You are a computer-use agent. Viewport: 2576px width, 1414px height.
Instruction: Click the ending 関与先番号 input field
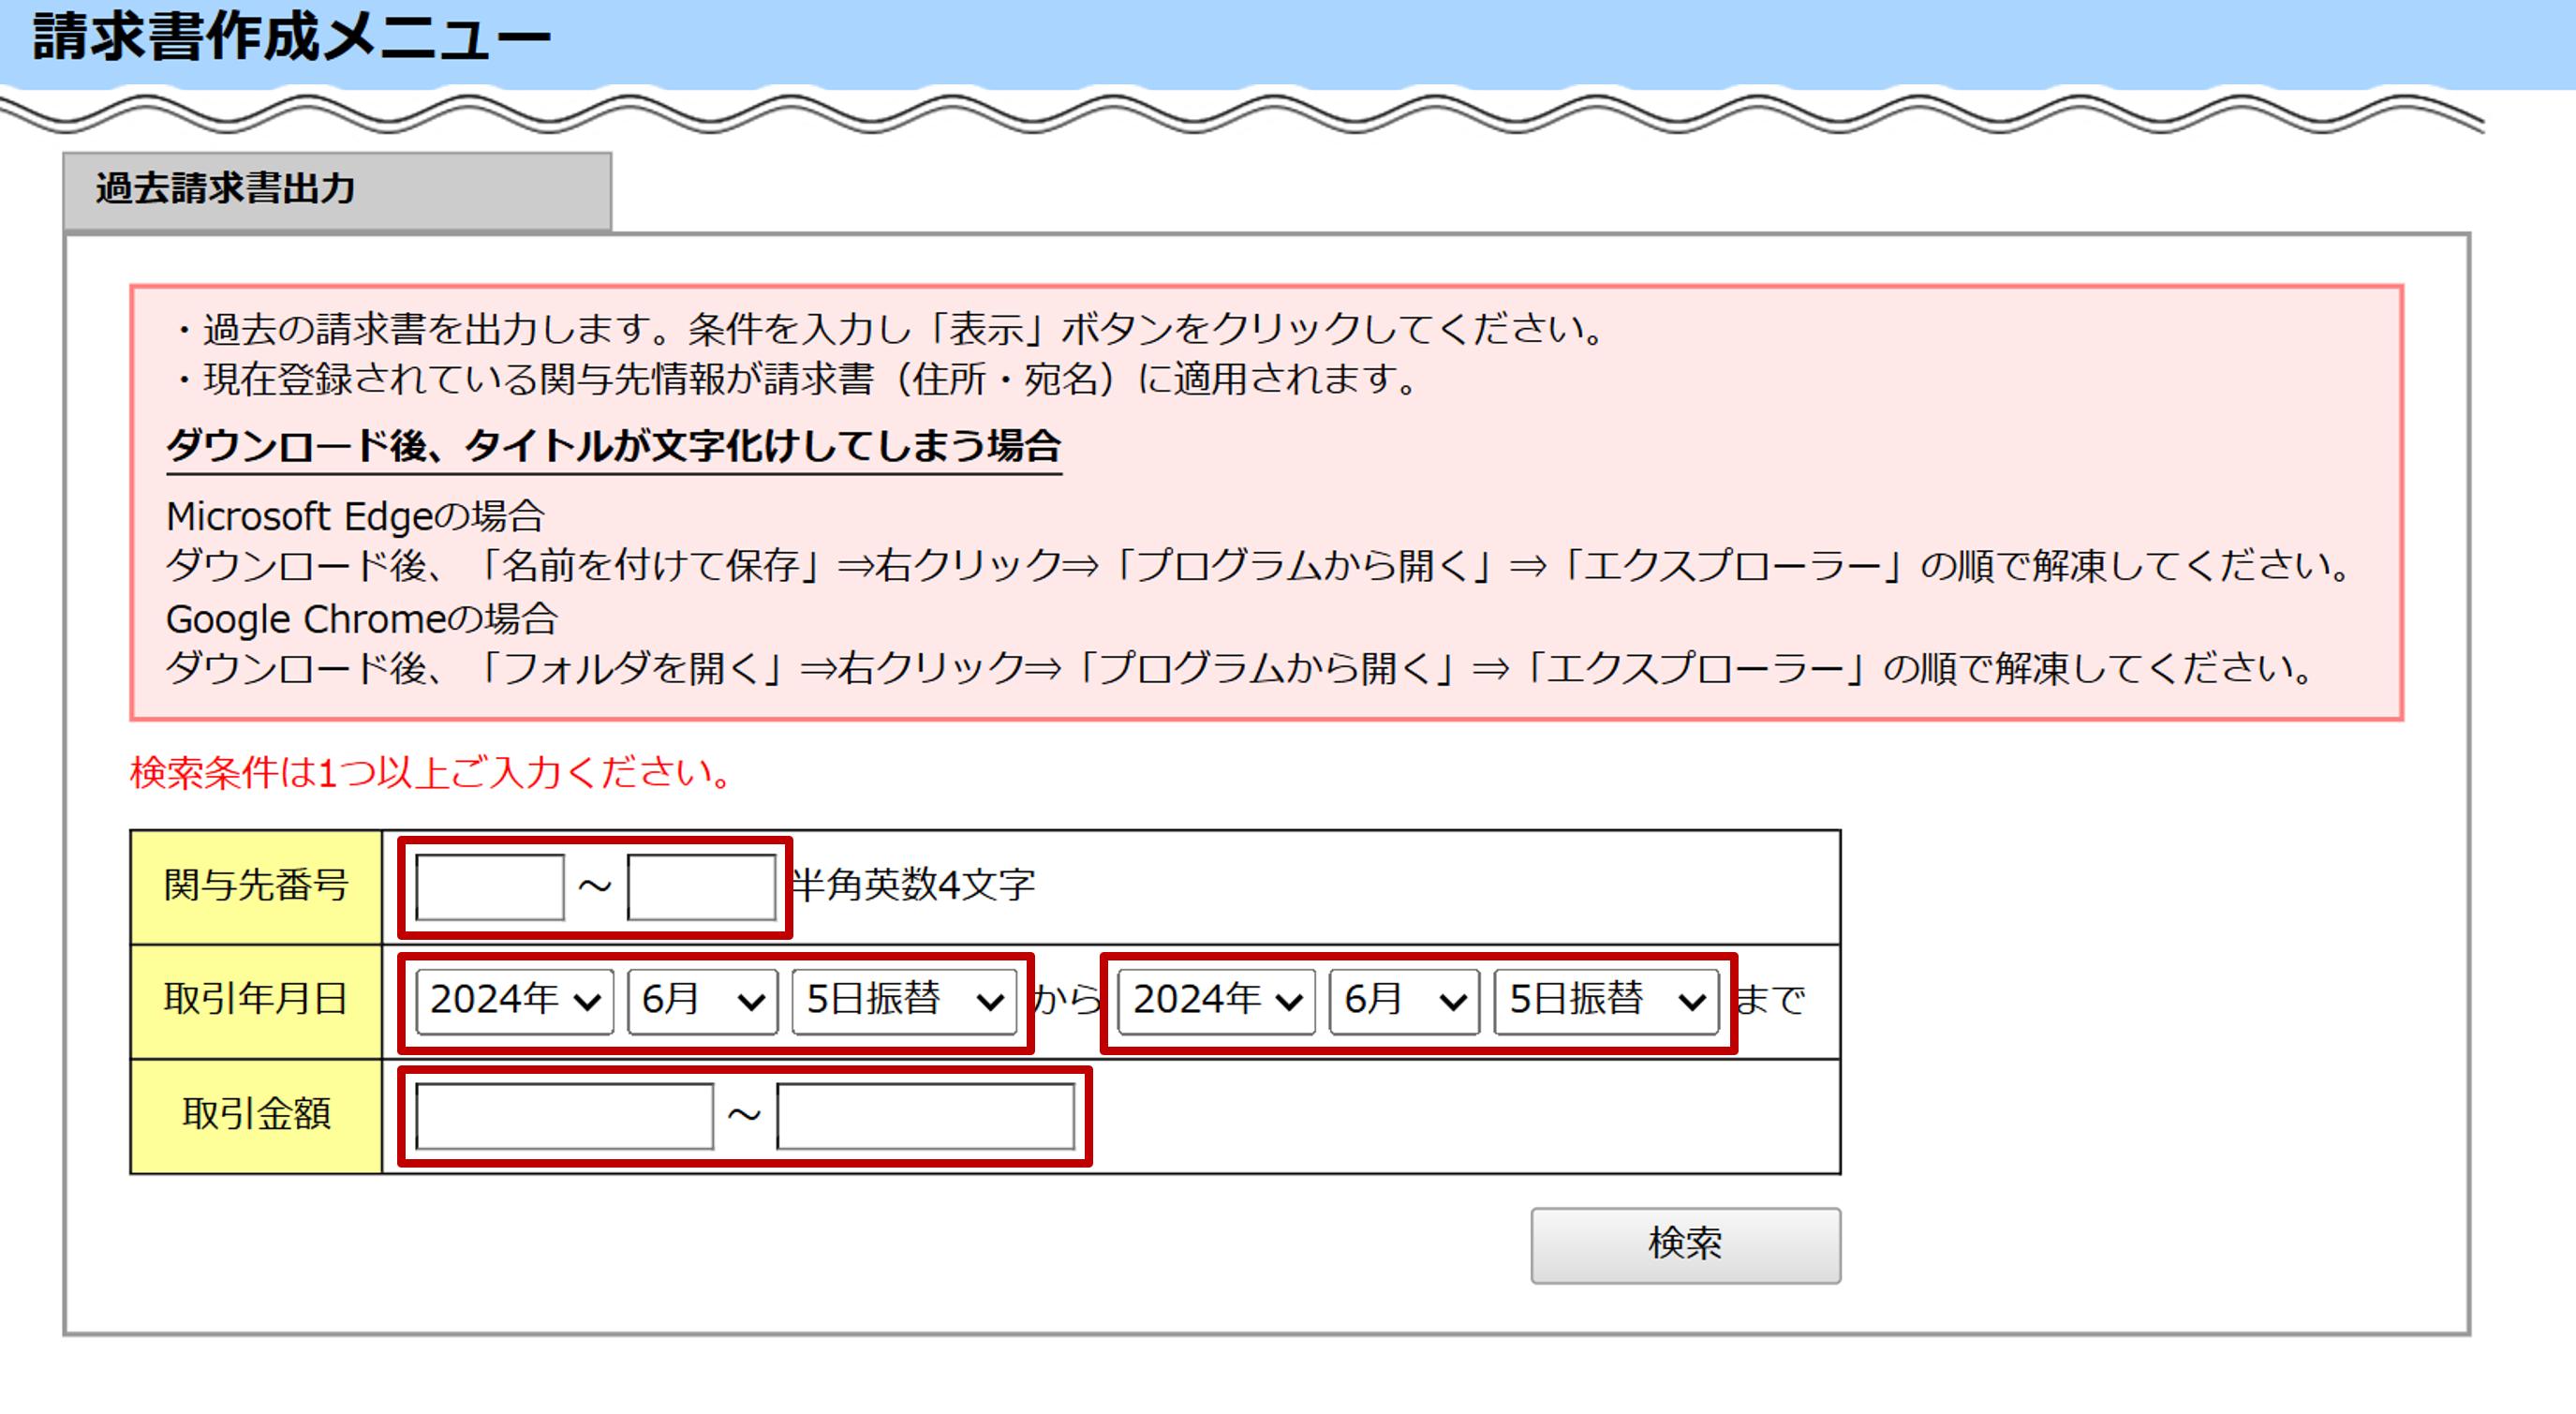[x=701, y=886]
